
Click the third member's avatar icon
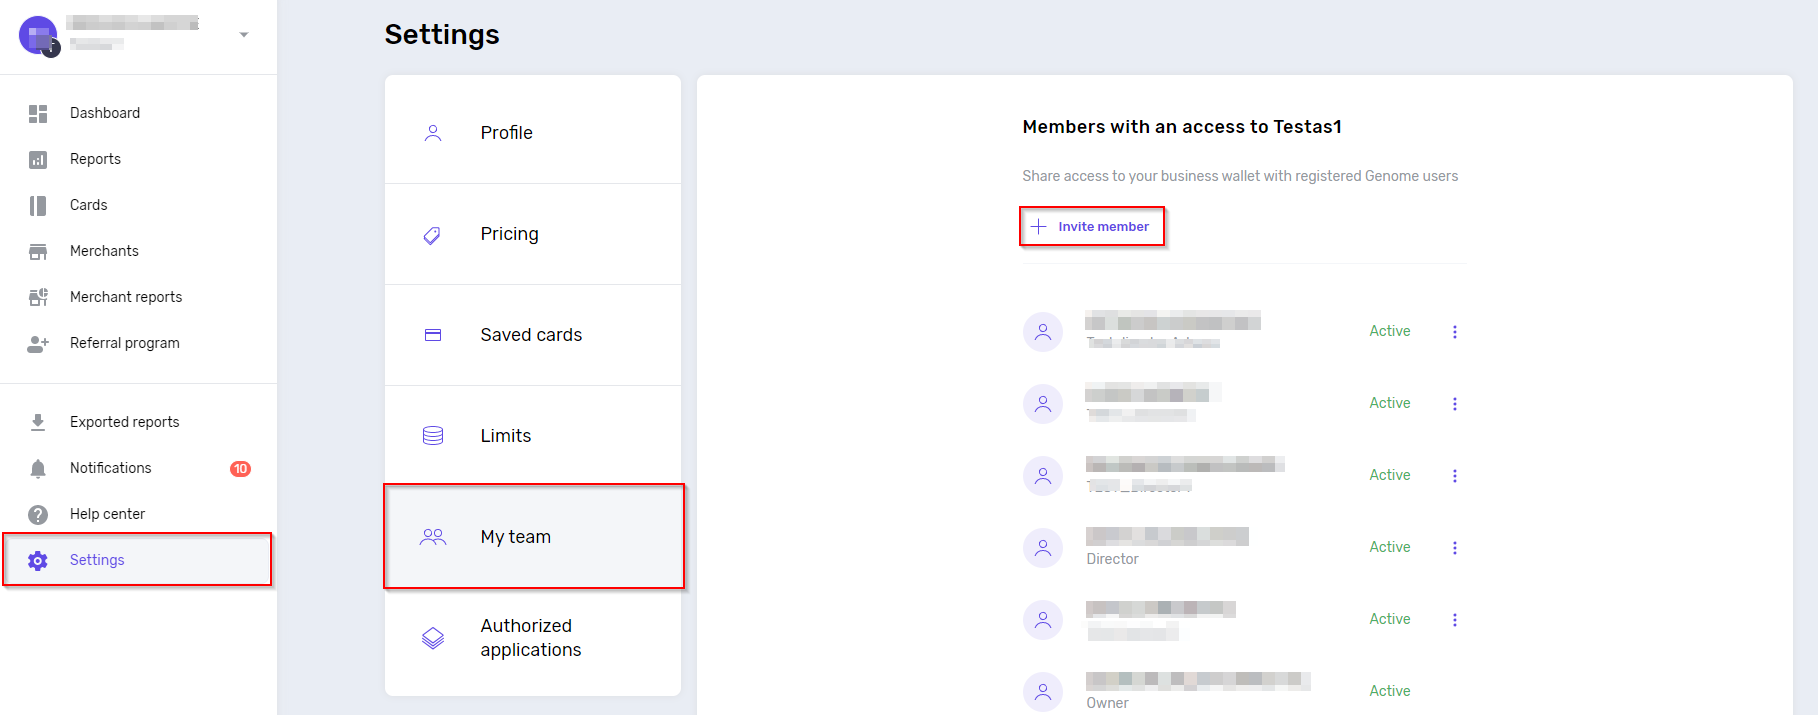(x=1043, y=476)
